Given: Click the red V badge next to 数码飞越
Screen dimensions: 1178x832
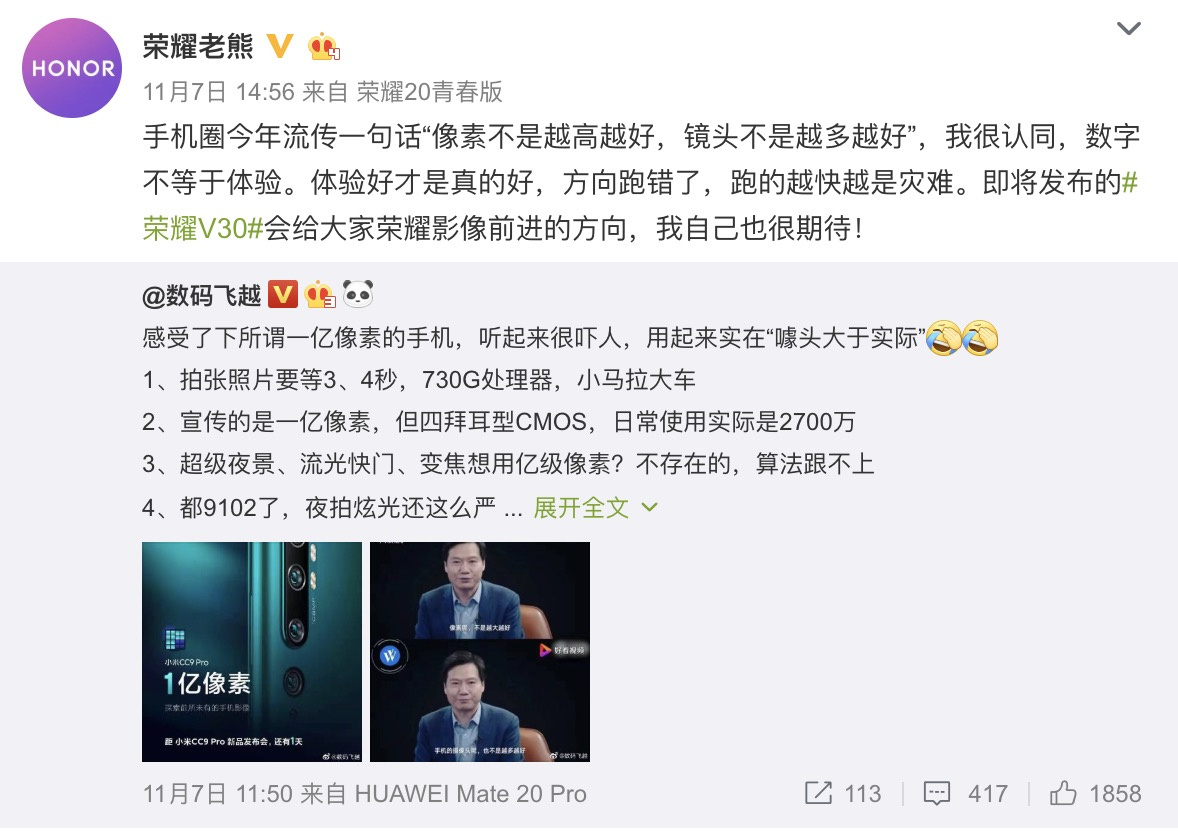Looking at the screenshot, I should click(282, 295).
